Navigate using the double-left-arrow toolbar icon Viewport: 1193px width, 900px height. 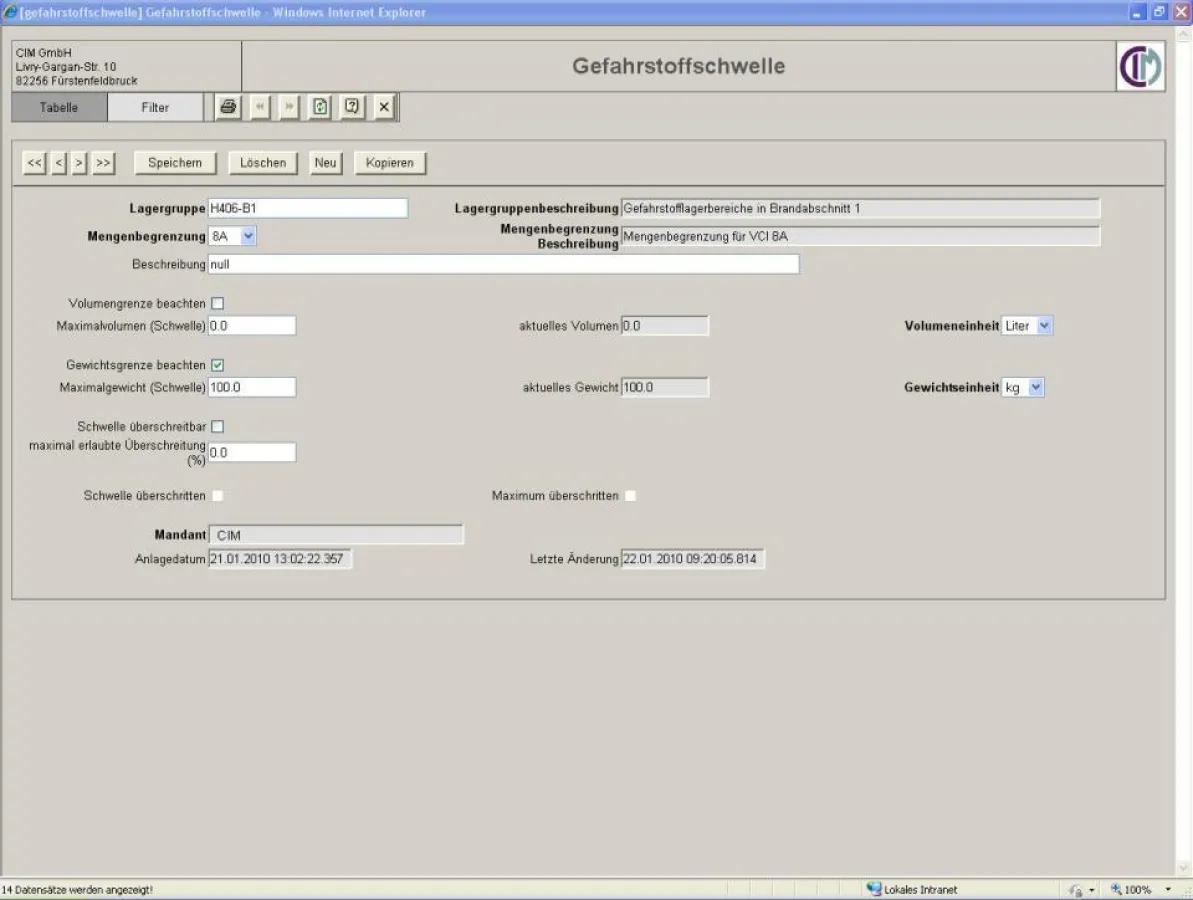[x=259, y=107]
